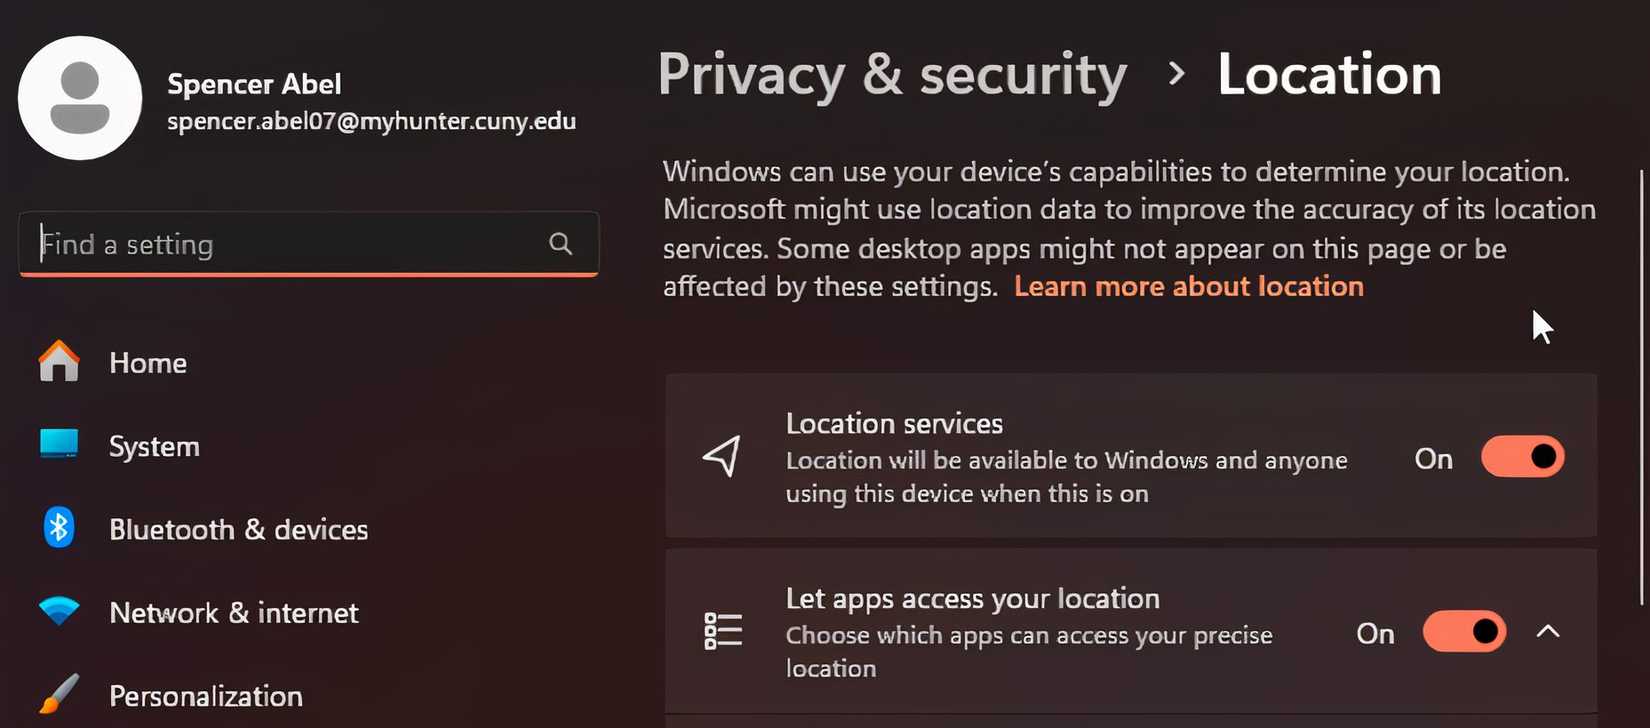Expand the breadcrumb separator chevron
1650x728 pixels.
pyautogui.click(x=1177, y=74)
